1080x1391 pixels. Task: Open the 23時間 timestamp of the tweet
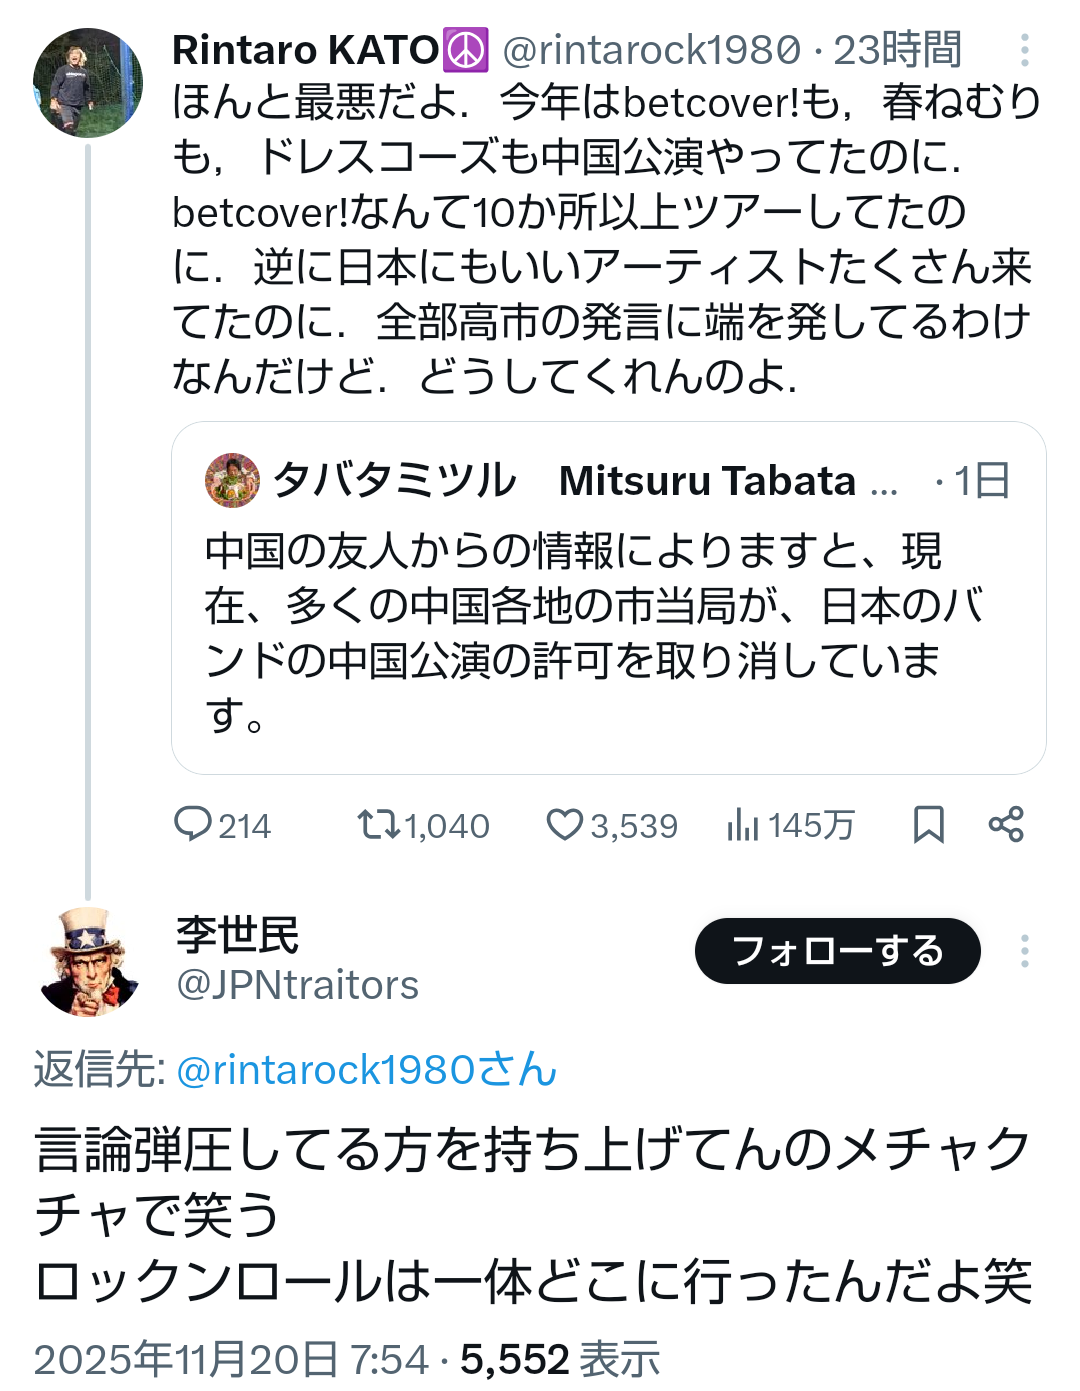coord(897,50)
